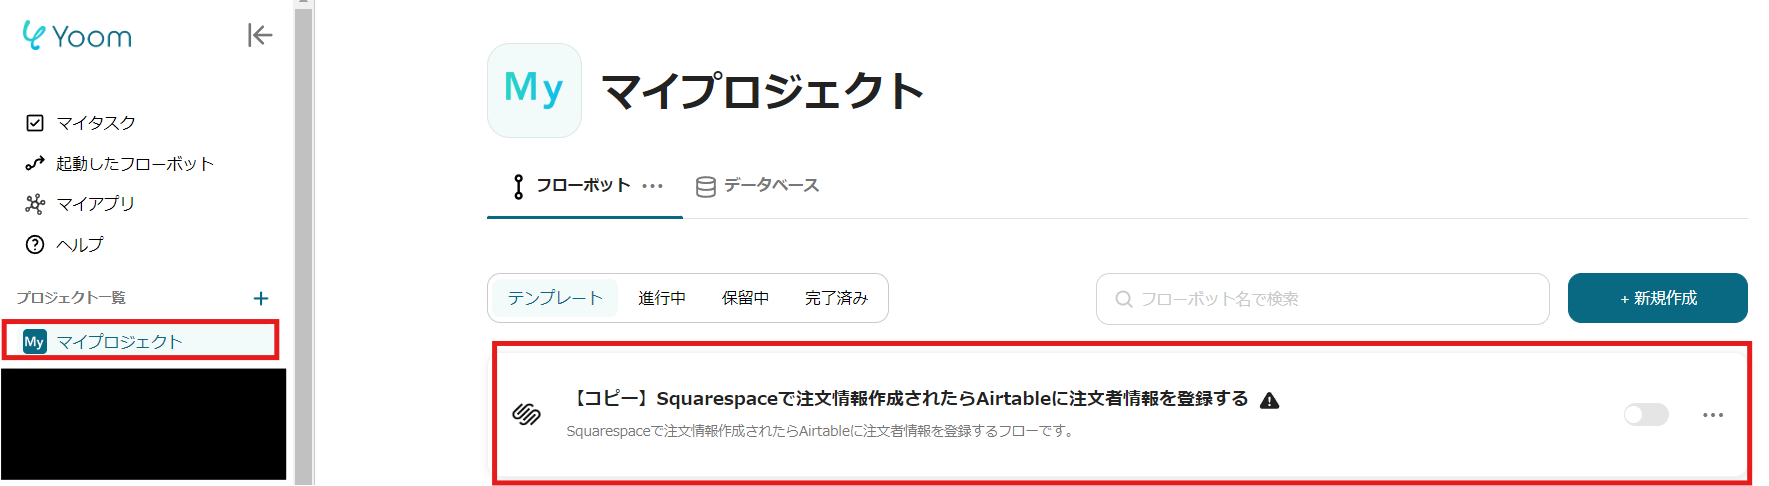Select the 保留中 filter
This screenshot has width=1769, height=486.
pyautogui.click(x=745, y=298)
